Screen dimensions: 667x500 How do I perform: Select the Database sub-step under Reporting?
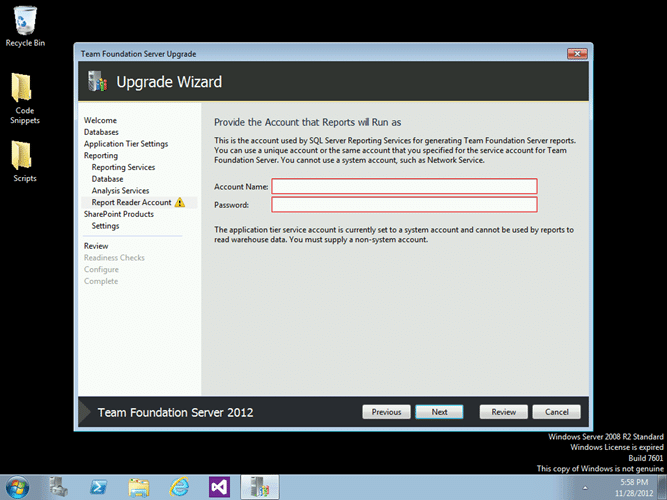(x=107, y=179)
